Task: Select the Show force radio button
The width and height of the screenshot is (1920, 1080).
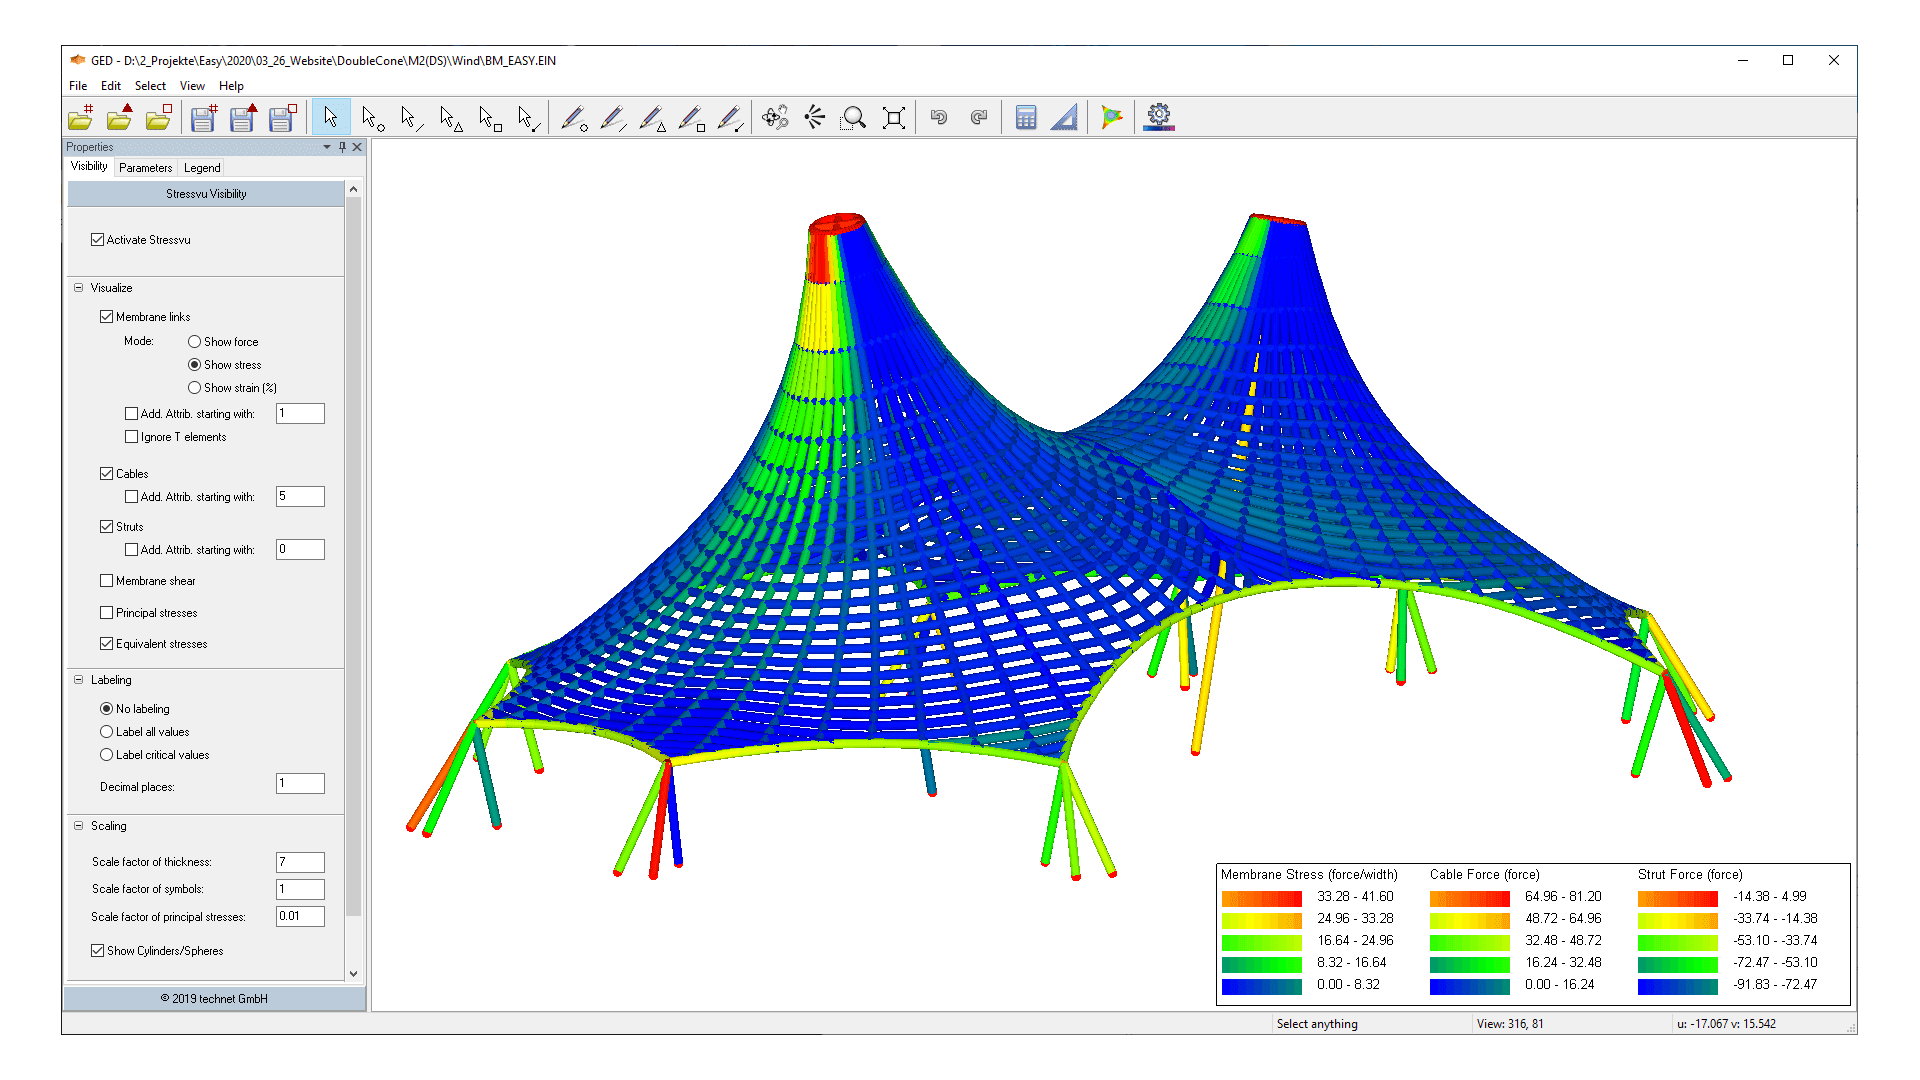Action: [x=194, y=341]
